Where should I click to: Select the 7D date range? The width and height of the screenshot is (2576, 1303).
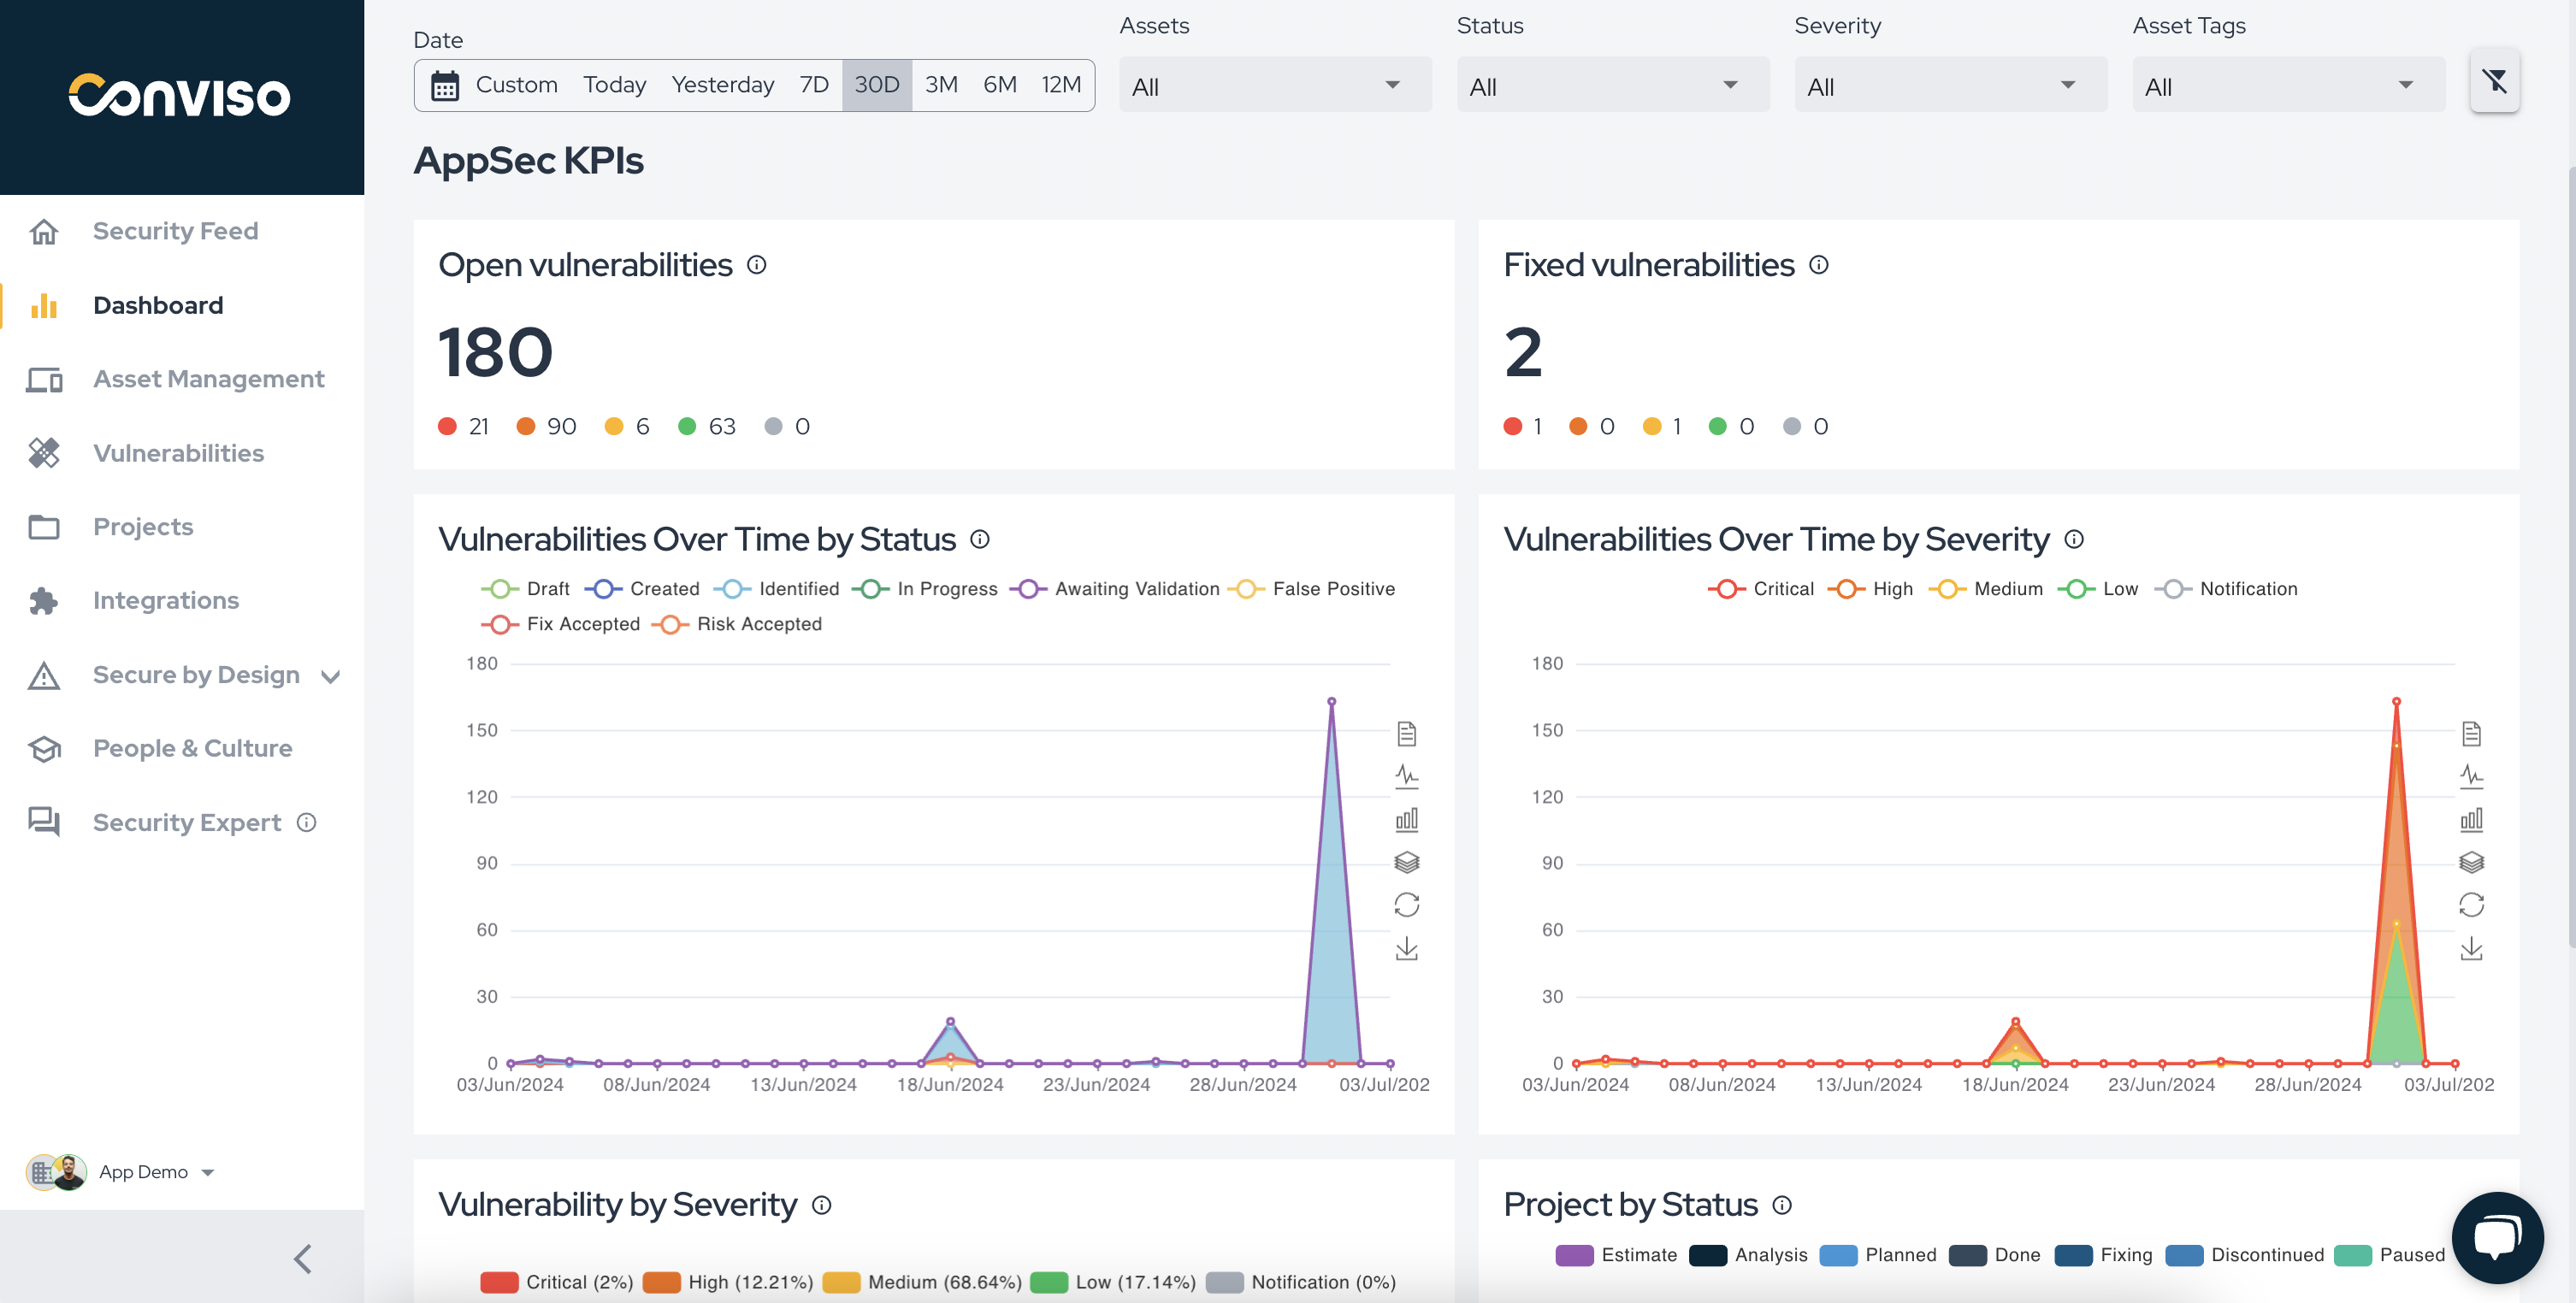(814, 85)
